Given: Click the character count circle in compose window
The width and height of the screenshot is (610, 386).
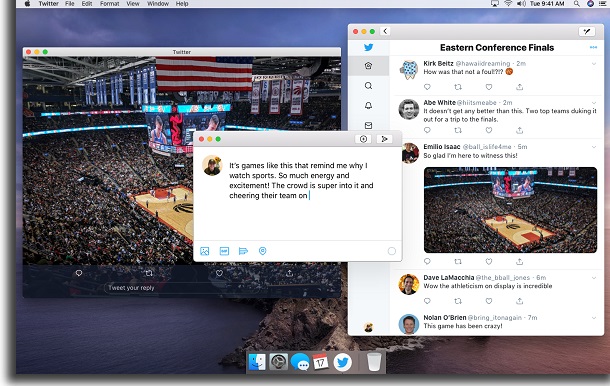Looking at the screenshot, I should pyautogui.click(x=392, y=251).
